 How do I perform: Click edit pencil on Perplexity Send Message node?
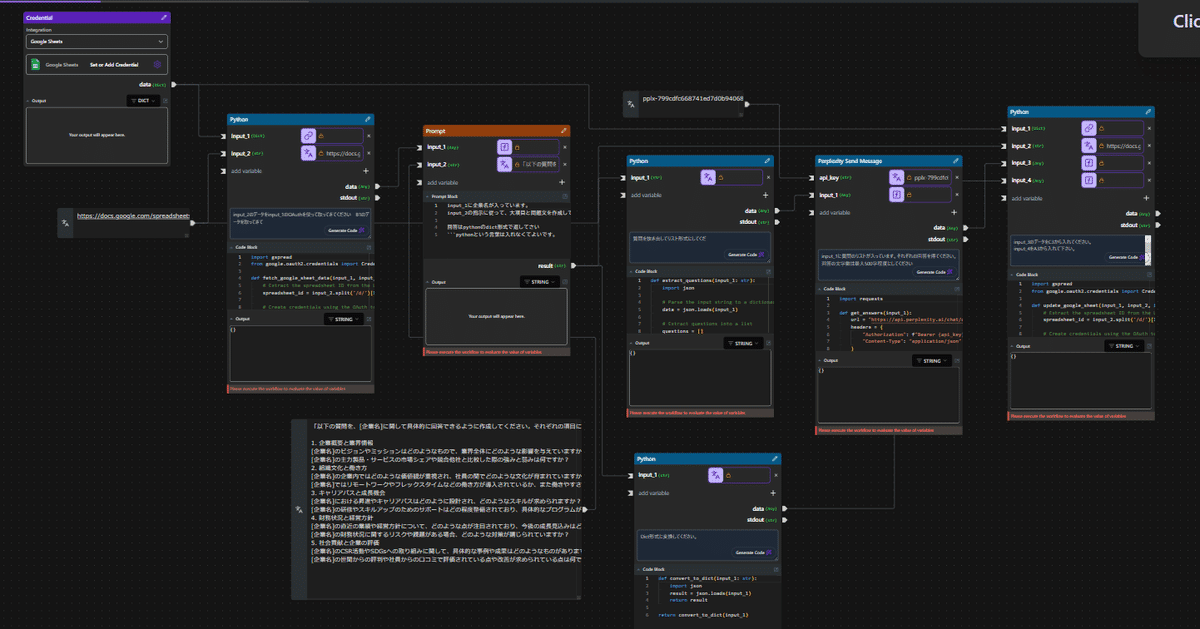click(x=955, y=160)
